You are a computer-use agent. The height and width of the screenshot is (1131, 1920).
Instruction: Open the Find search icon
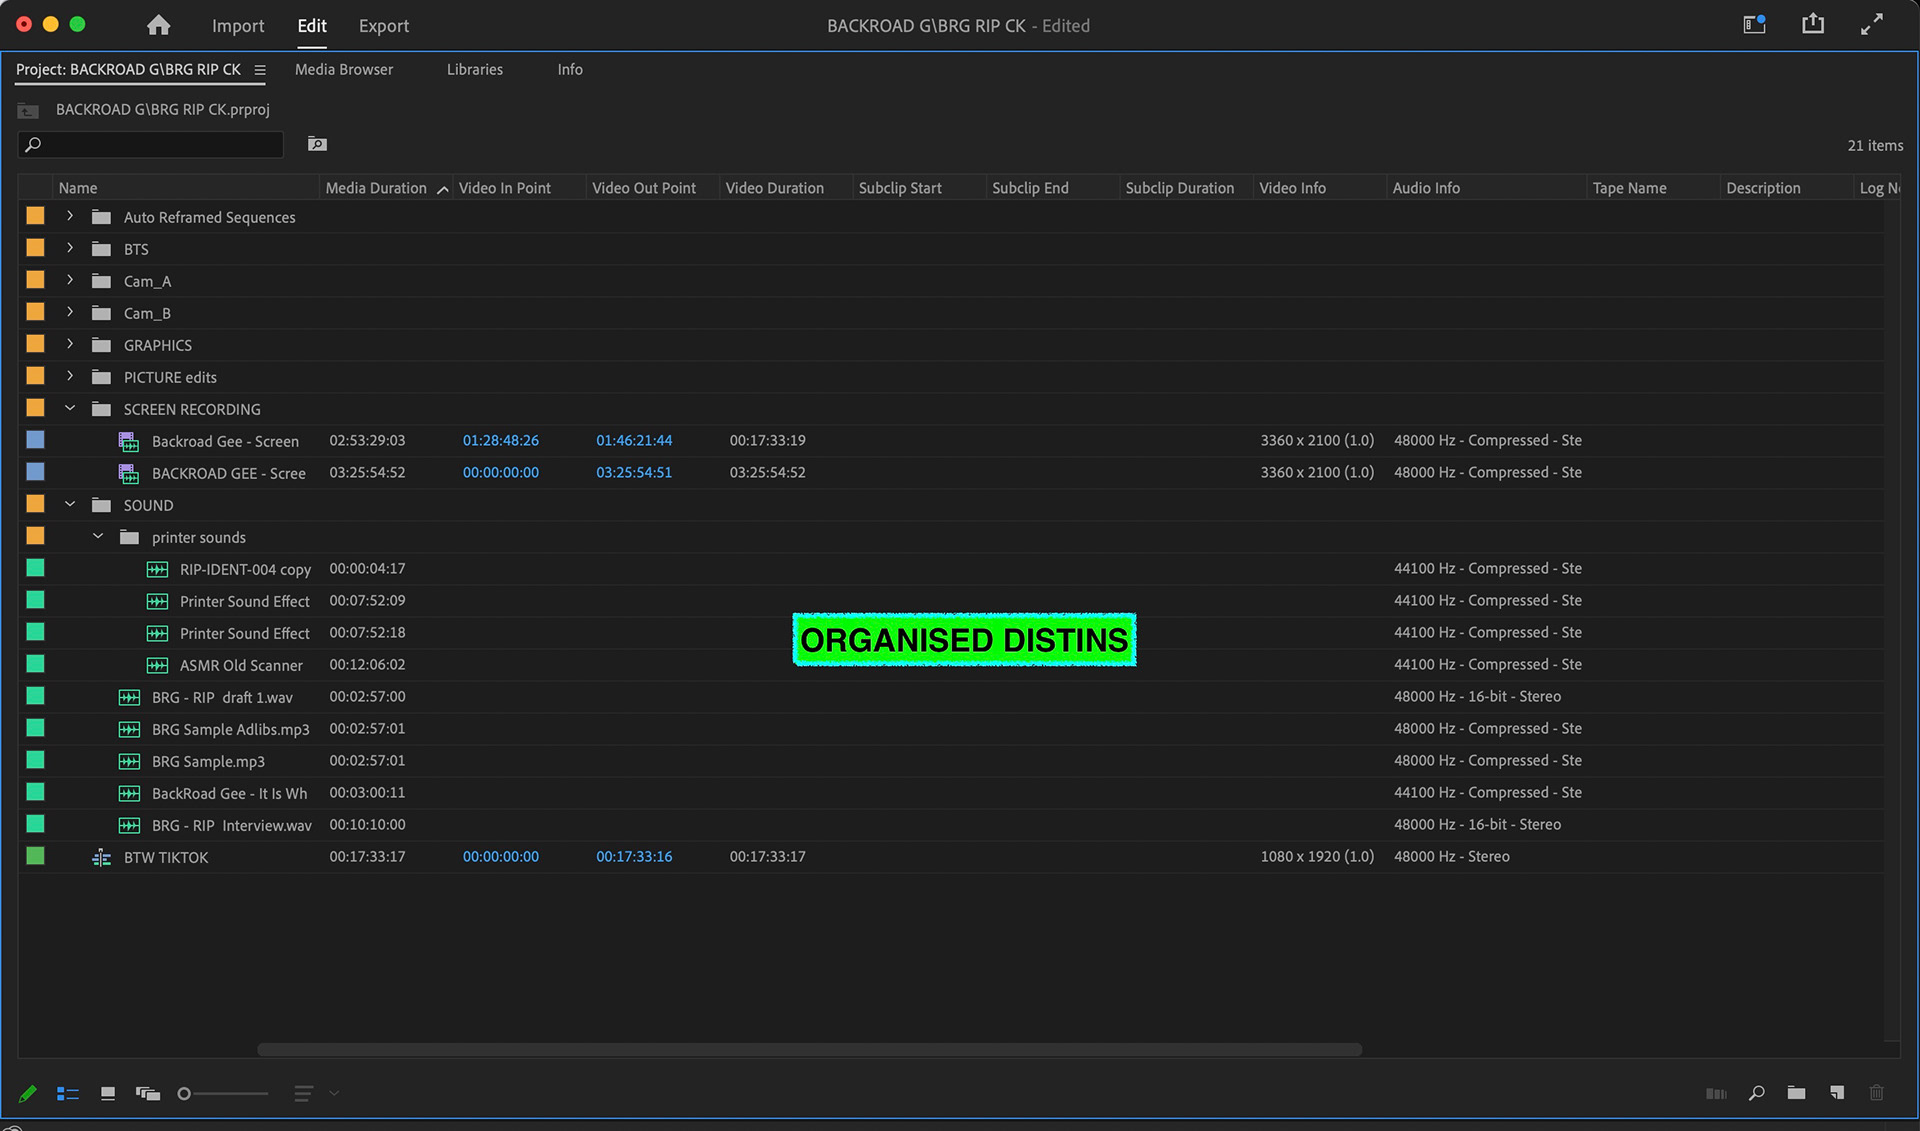pyautogui.click(x=1756, y=1093)
